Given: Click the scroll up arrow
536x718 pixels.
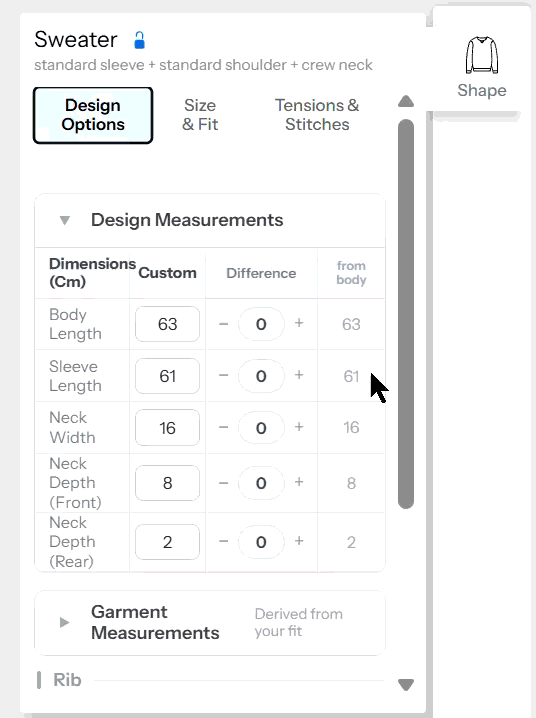Looking at the screenshot, I should click(406, 101).
